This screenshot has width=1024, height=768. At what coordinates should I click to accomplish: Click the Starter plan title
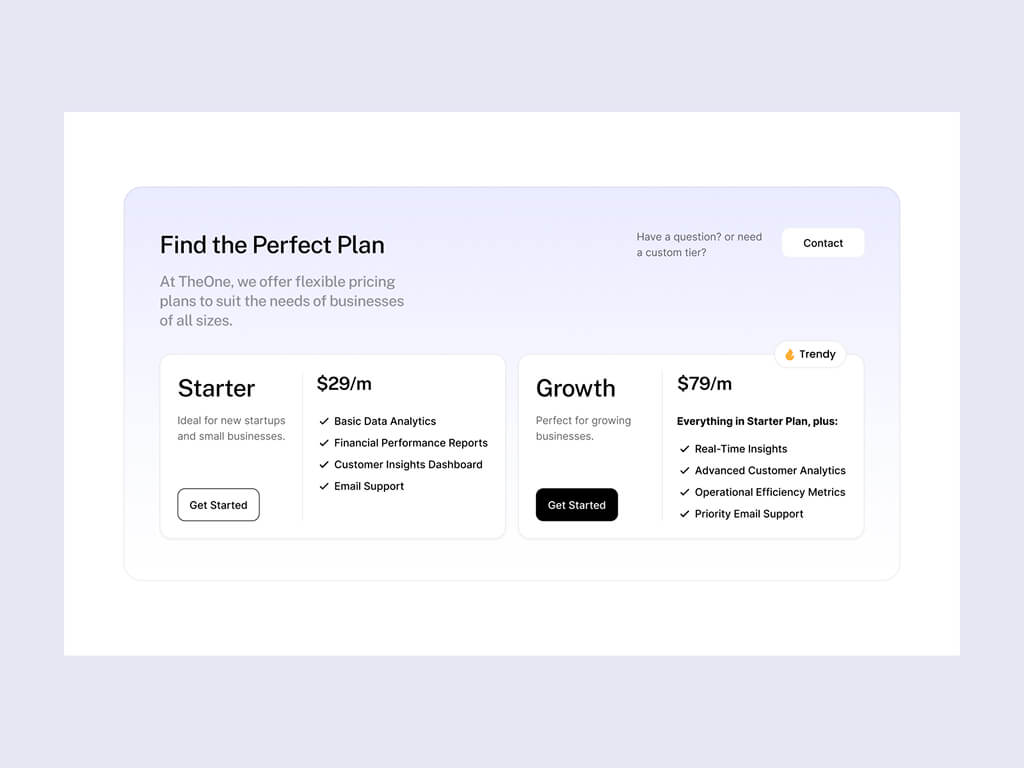[x=216, y=388]
